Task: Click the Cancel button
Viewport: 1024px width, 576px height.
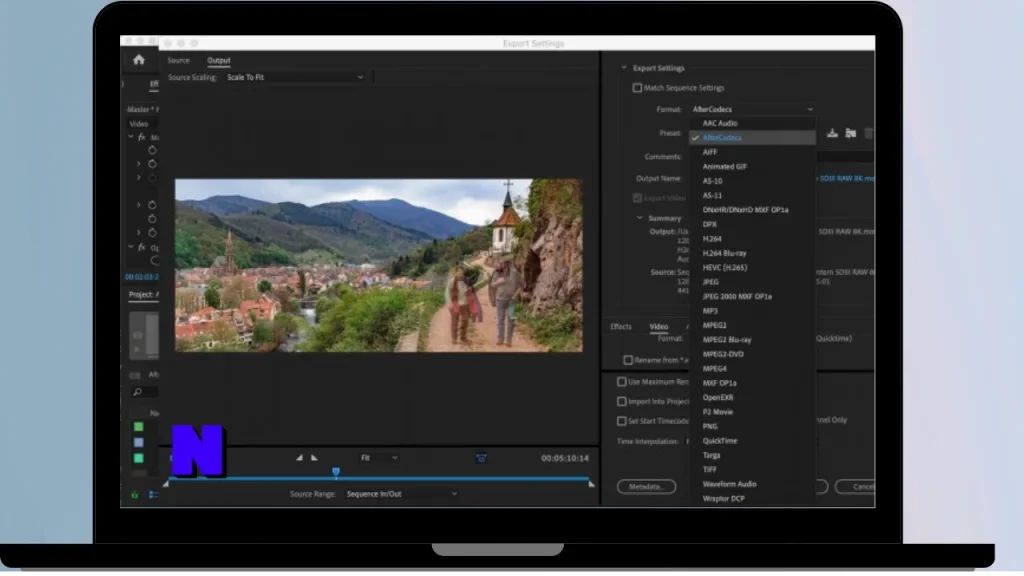Action: pos(856,487)
